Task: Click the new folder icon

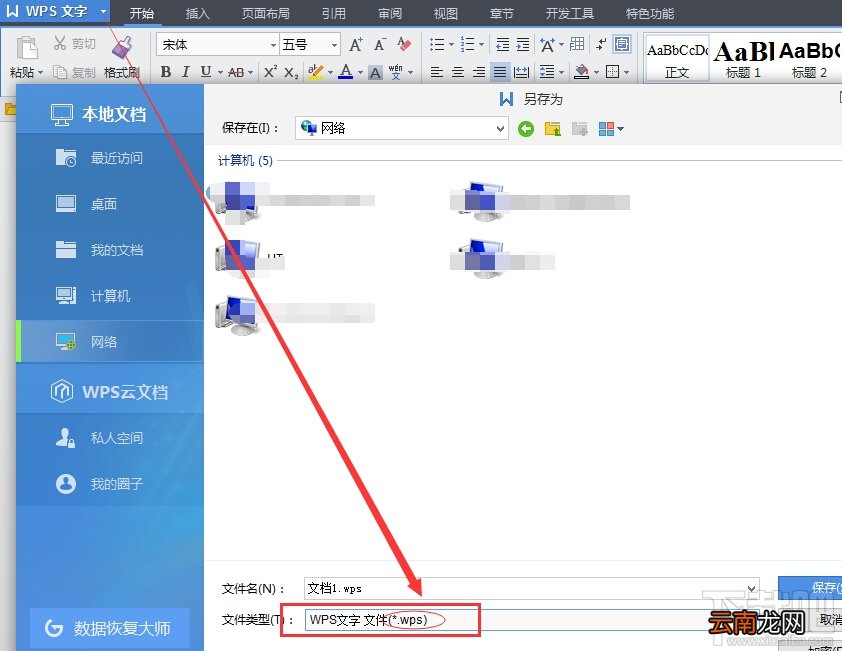Action: click(x=579, y=128)
